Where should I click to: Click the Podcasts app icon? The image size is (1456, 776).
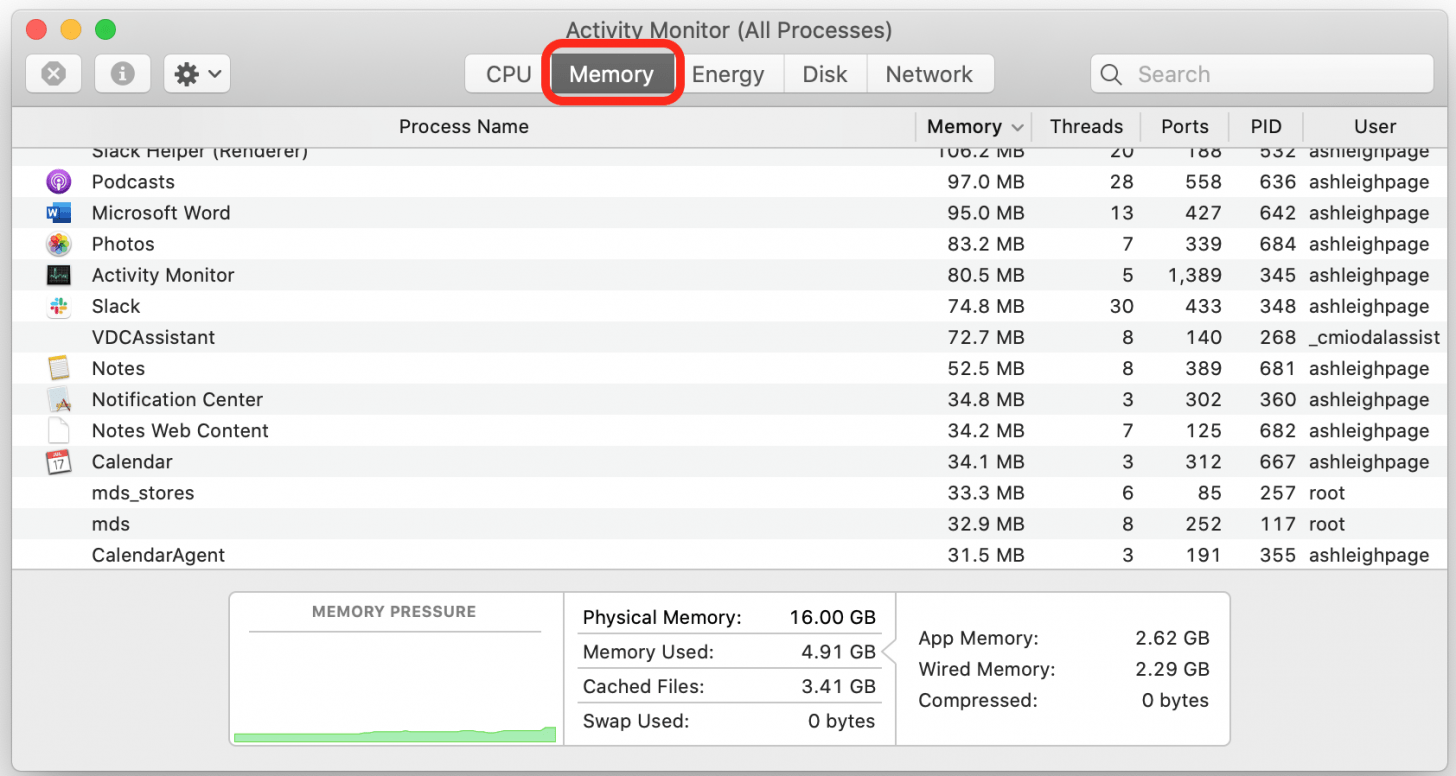coord(58,182)
